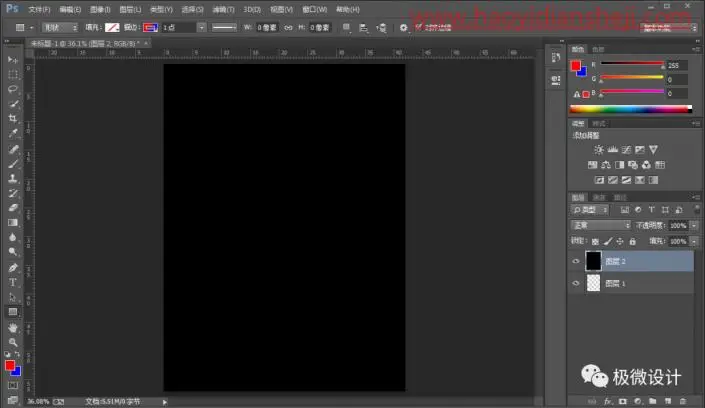Viewport: 705px width, 408px height.
Task: Select the Zoom tool in toolbox
Action: click(13, 342)
